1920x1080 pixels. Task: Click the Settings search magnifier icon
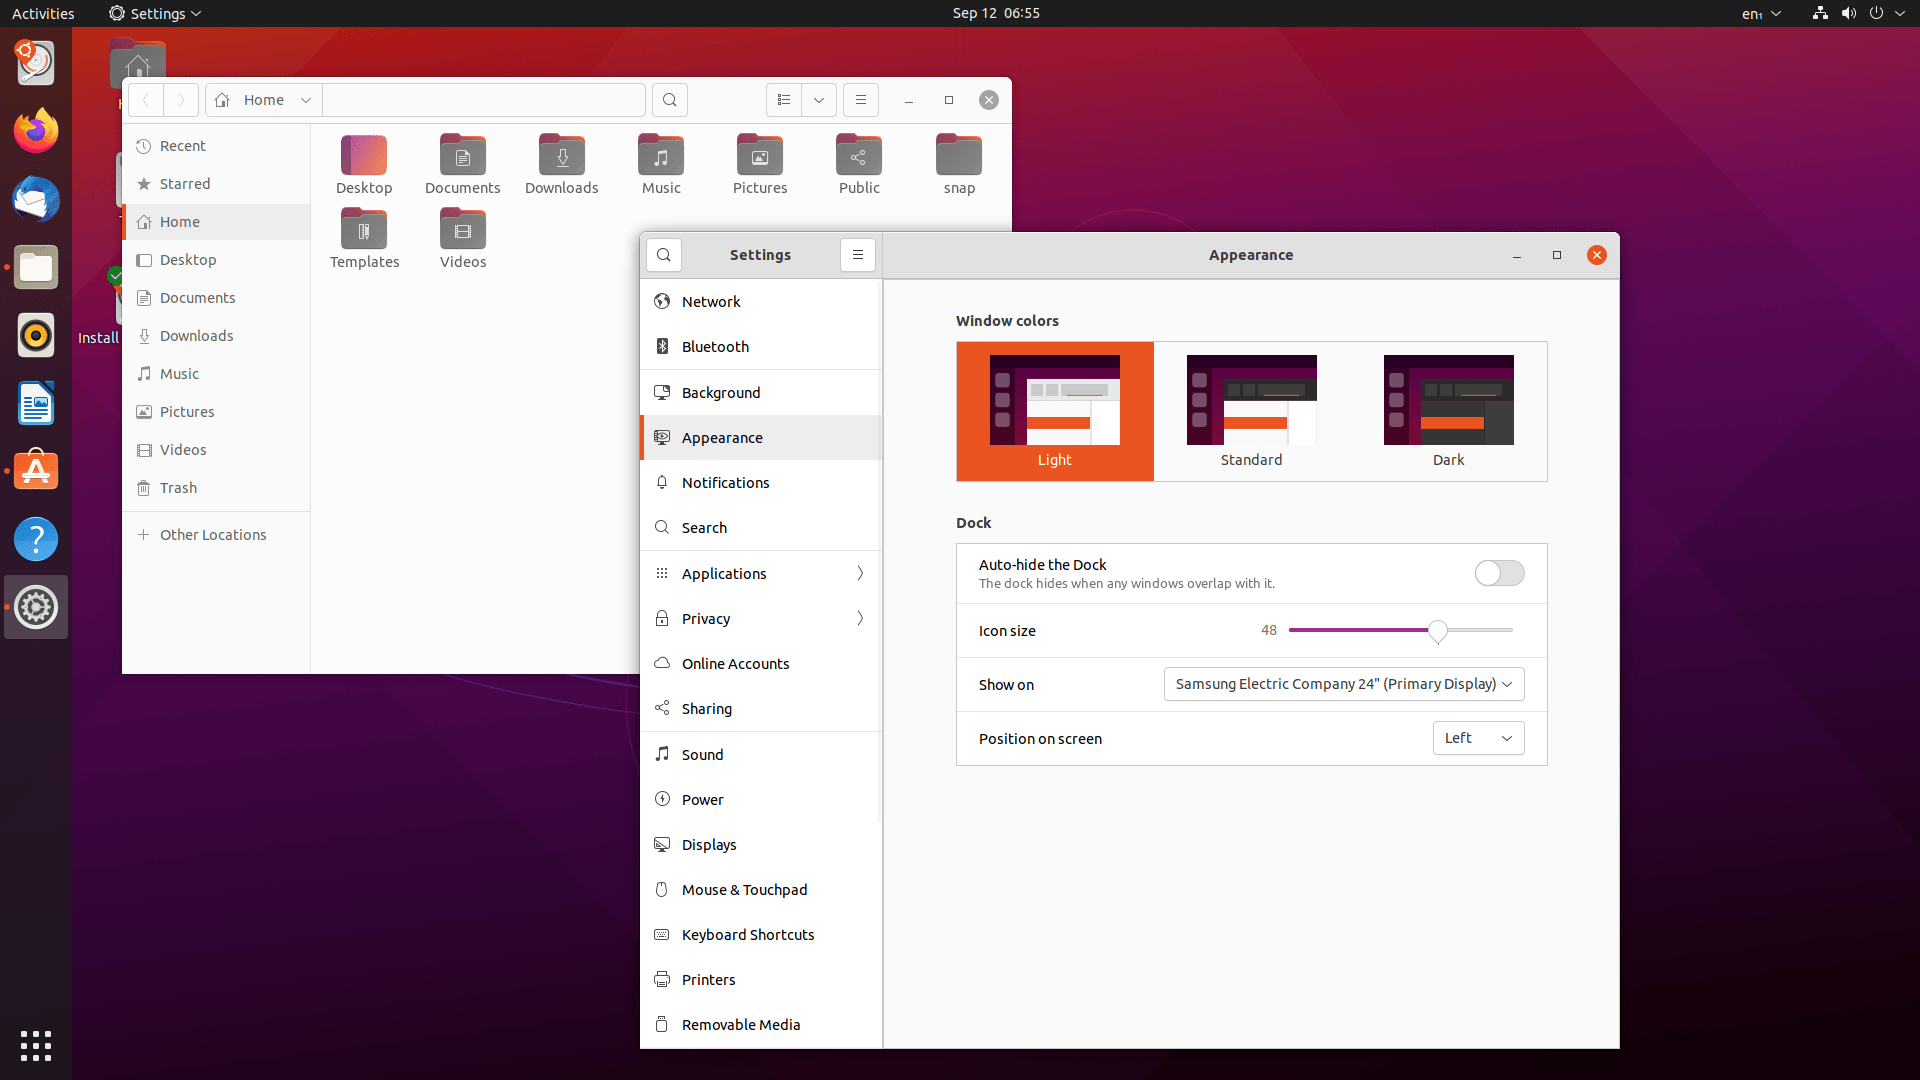[664, 255]
